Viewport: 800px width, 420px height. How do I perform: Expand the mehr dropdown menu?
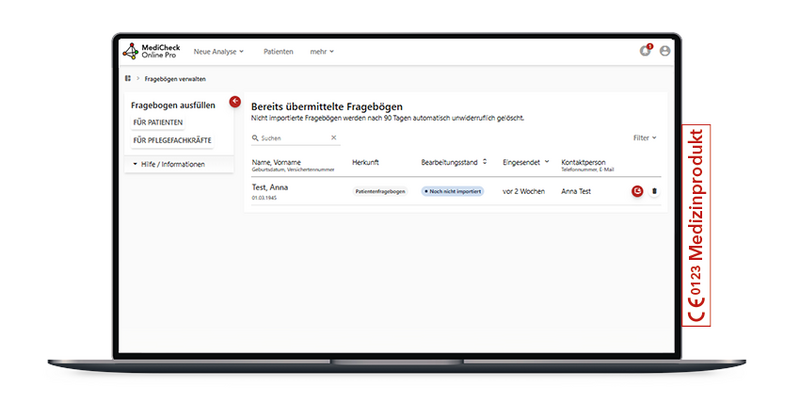pos(322,51)
